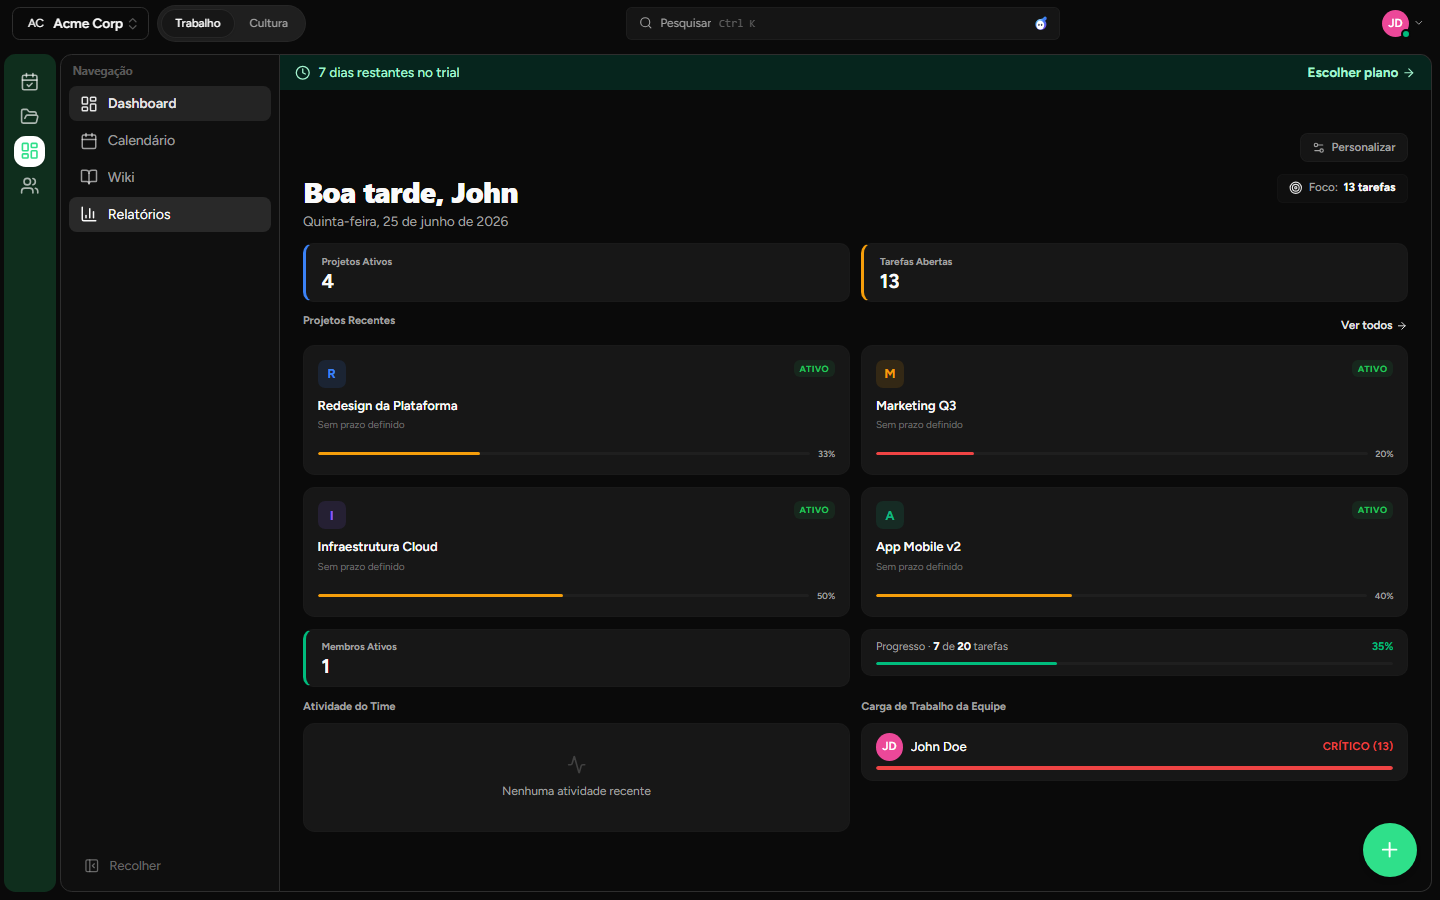Screen dimensions: 1440x900
Task: Click the green plus floating button
Action: tap(1390, 850)
